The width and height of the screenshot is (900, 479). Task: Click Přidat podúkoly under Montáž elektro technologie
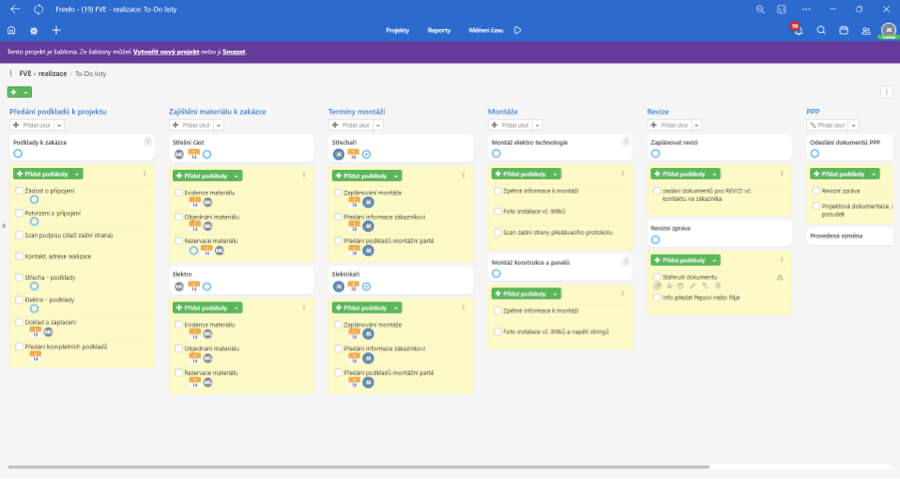pyautogui.click(x=521, y=174)
